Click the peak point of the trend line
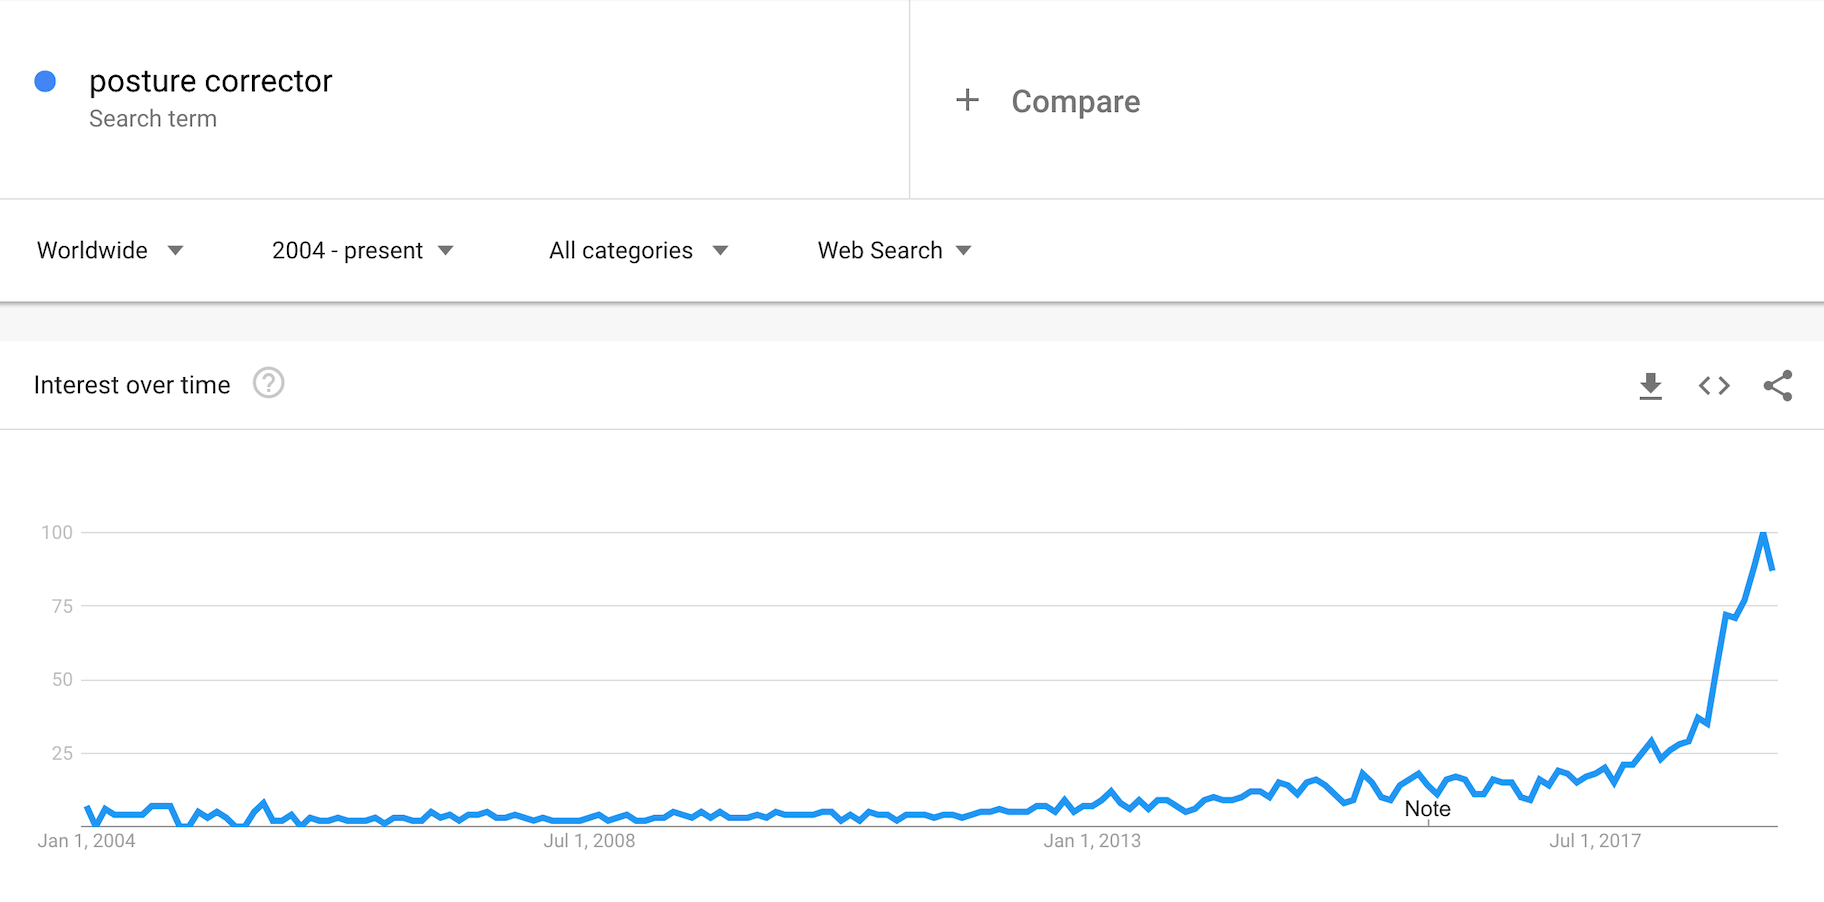Image resolution: width=1824 pixels, height=902 pixels. point(1763,534)
